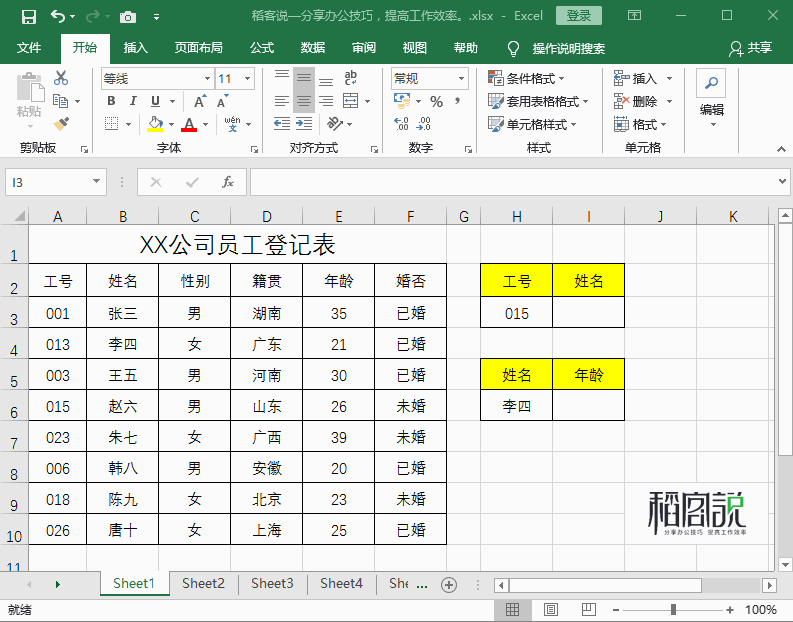This screenshot has height=622, width=793.
Task: Toggle middle align
Action: point(304,78)
